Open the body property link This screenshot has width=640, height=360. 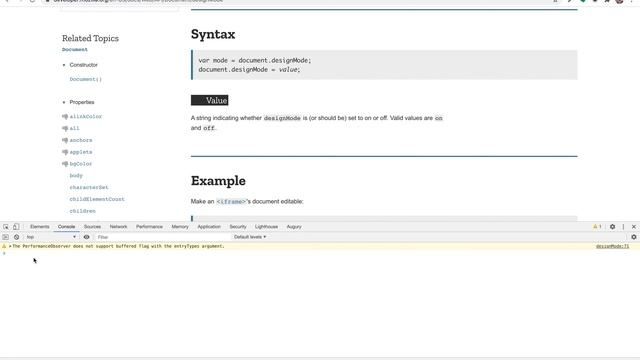tap(76, 176)
